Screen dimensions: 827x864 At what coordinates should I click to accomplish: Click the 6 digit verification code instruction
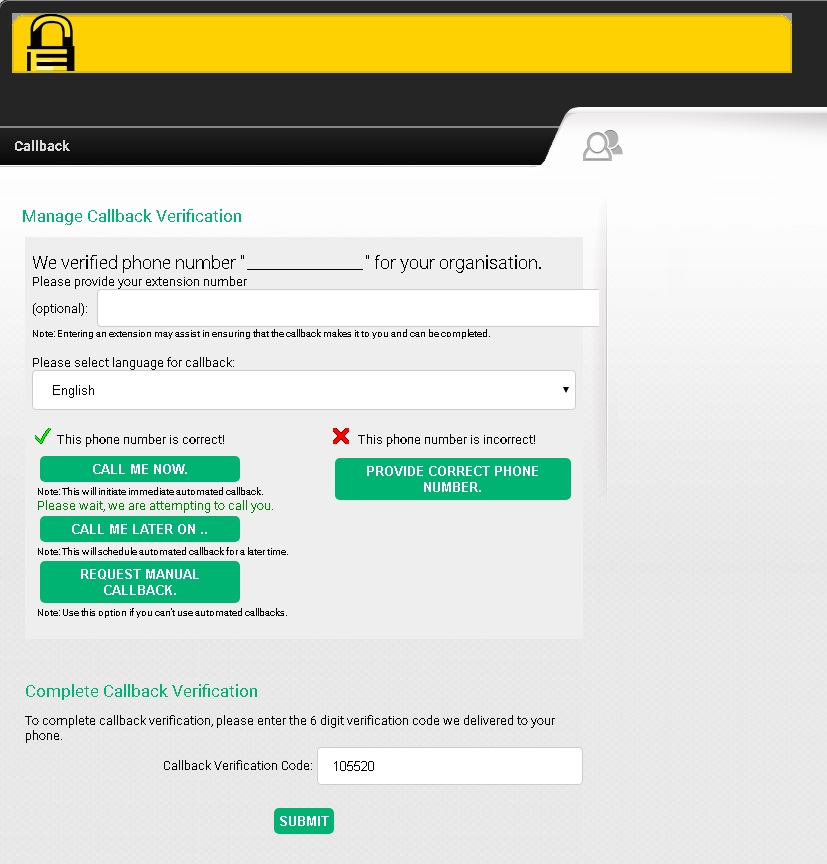(290, 728)
